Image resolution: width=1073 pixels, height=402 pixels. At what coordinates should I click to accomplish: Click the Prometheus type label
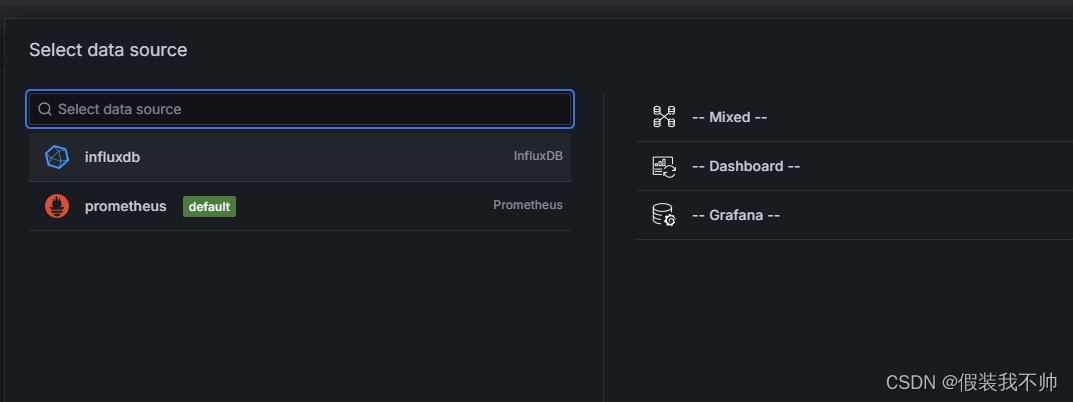pyautogui.click(x=528, y=205)
